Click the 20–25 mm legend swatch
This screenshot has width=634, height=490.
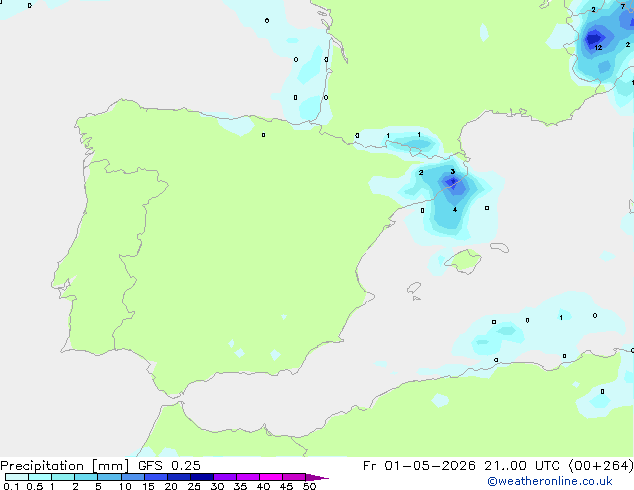click(179, 477)
